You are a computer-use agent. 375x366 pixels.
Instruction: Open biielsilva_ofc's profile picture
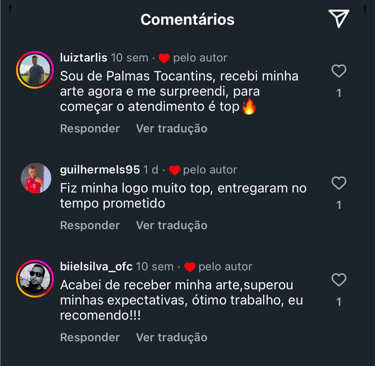[x=35, y=279]
